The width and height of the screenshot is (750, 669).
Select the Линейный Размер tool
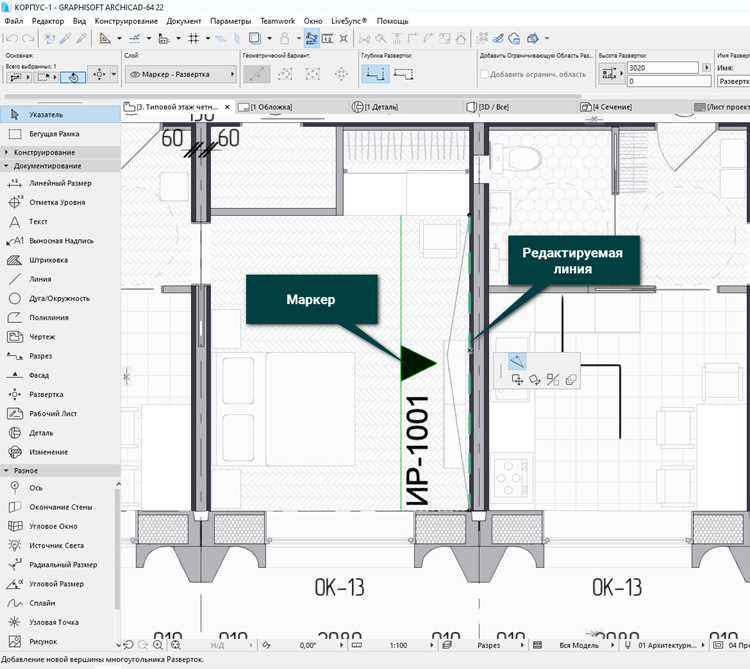[60, 183]
